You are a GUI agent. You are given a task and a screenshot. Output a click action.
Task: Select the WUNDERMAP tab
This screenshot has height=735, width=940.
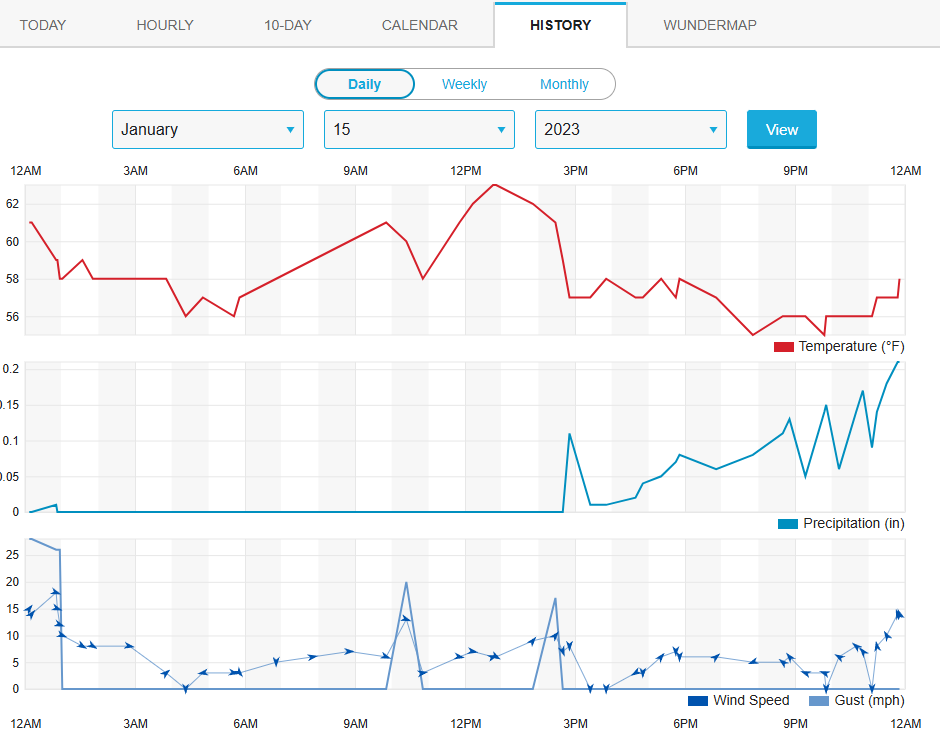710,25
